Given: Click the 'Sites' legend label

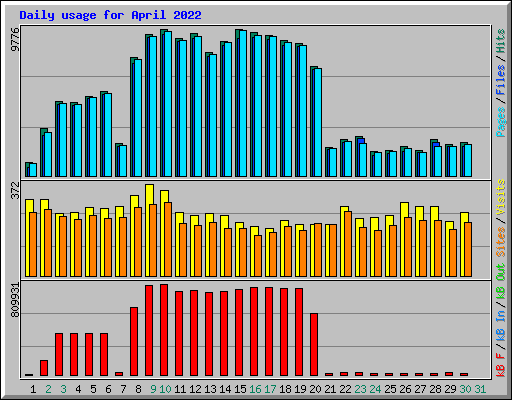Looking at the screenshot, I should (x=501, y=242).
